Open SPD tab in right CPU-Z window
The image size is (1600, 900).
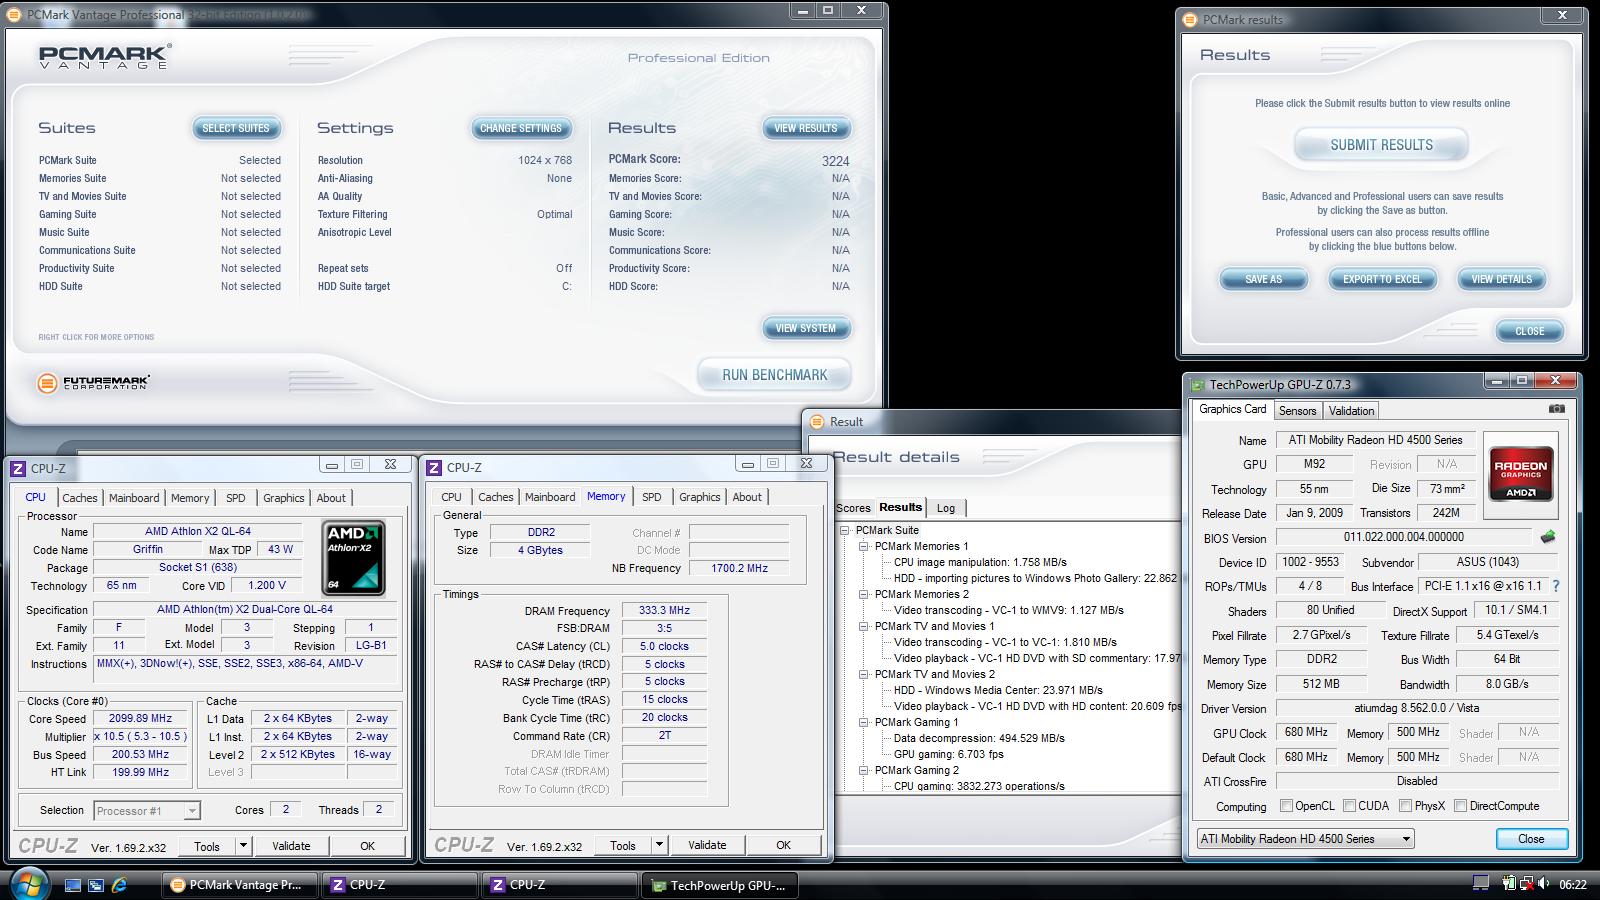coord(652,497)
